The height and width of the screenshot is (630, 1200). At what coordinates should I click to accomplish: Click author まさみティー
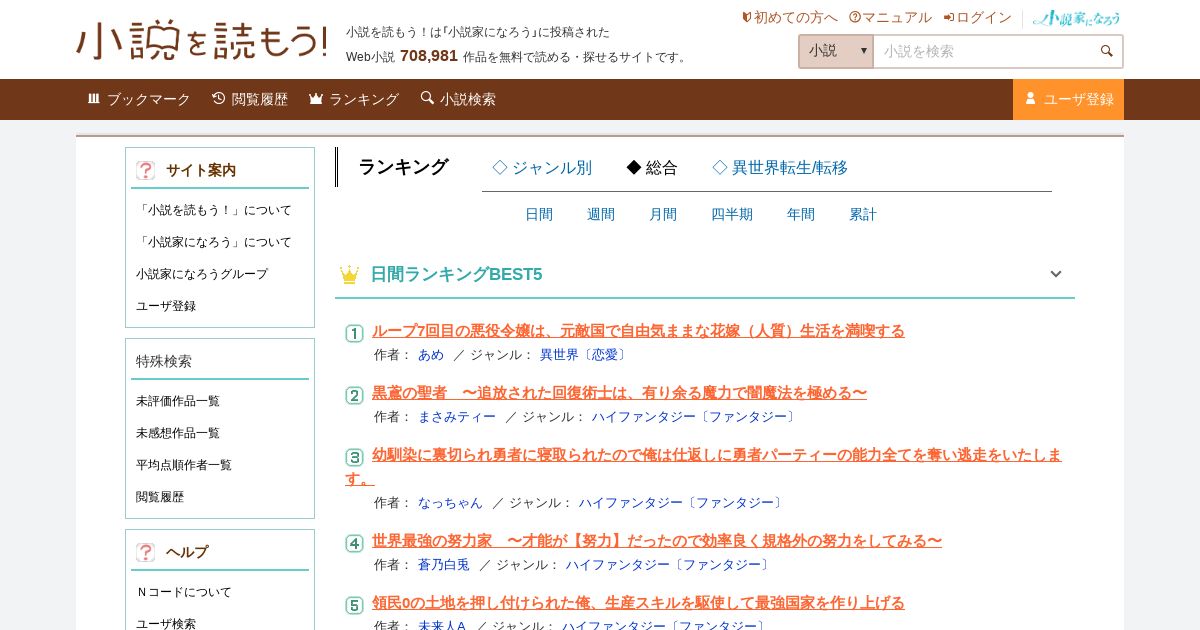click(457, 417)
